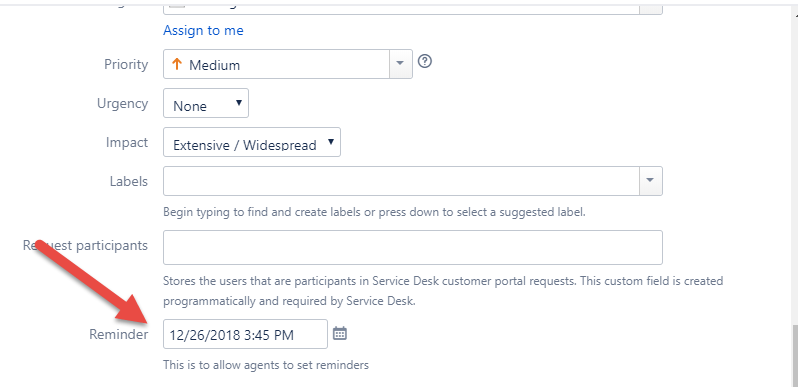The width and height of the screenshot is (798, 387).
Task: Click the Reminder date field 12/26/2018 3:45 PM
Action: coord(245,334)
